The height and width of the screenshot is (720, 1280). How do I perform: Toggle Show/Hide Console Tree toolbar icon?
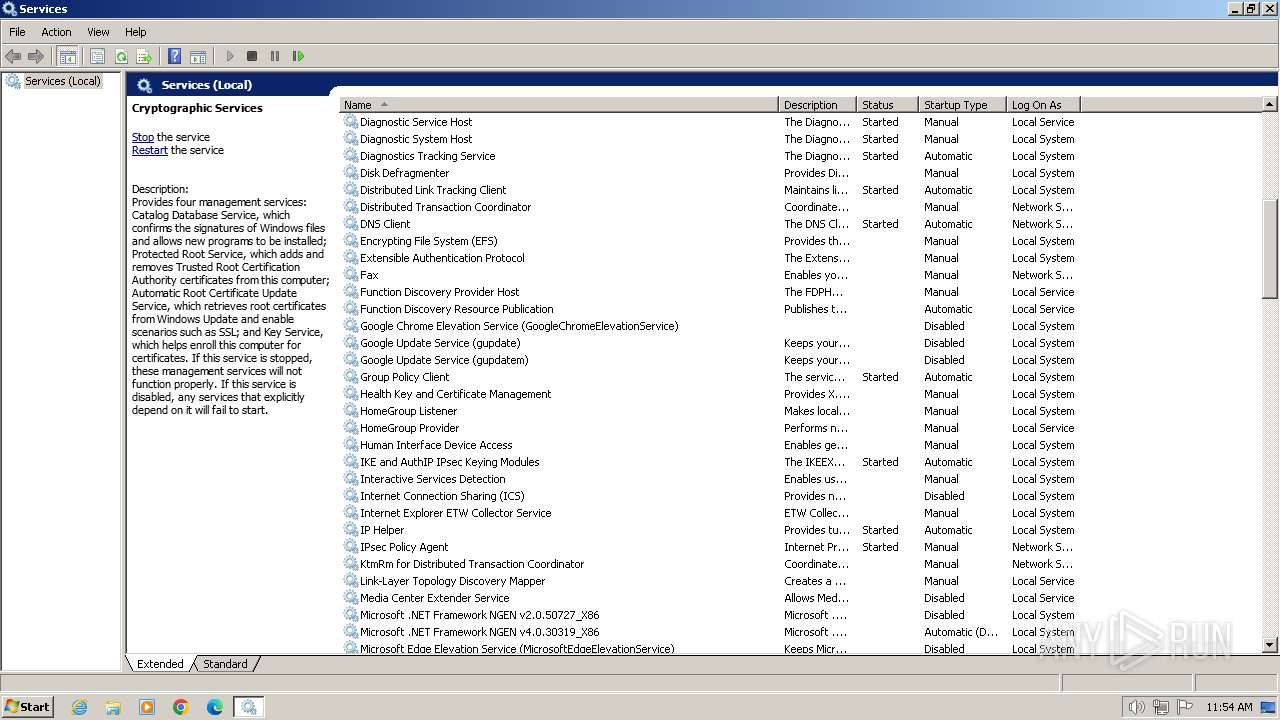pyautogui.click(x=68, y=57)
